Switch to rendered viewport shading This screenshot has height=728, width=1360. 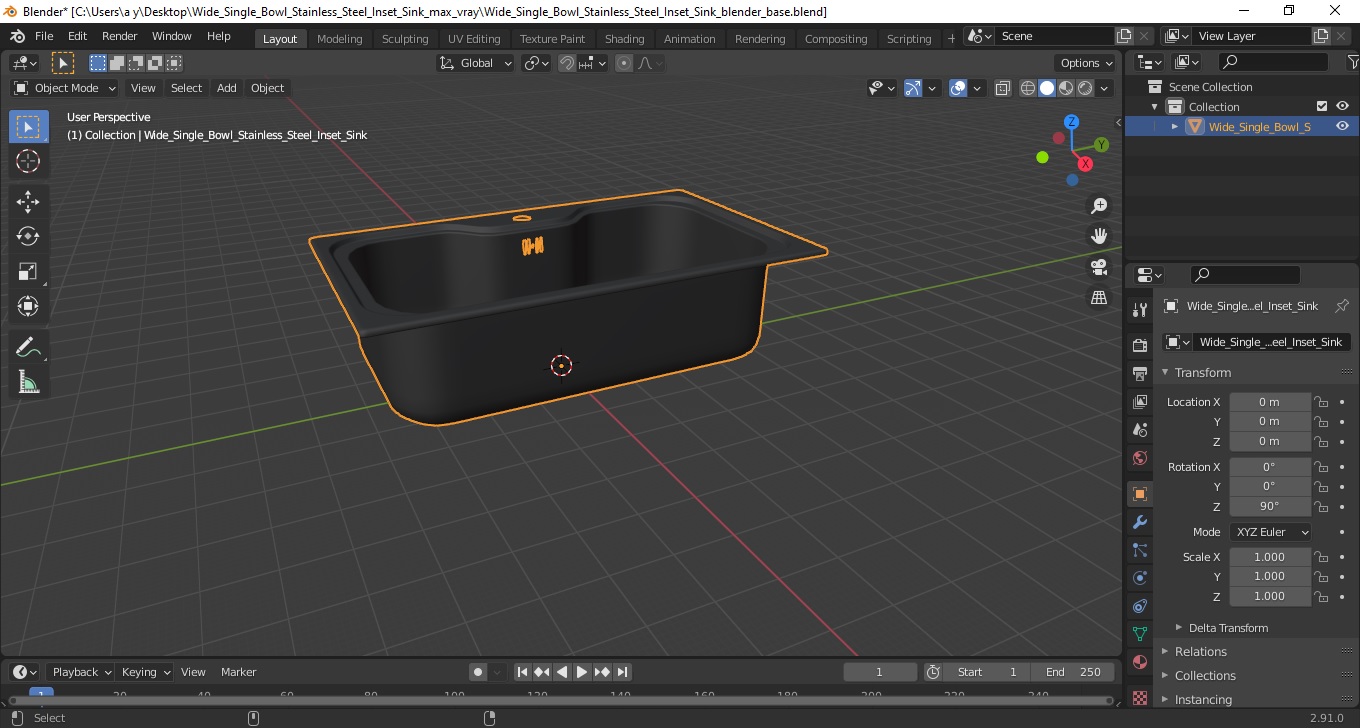pyautogui.click(x=1085, y=88)
